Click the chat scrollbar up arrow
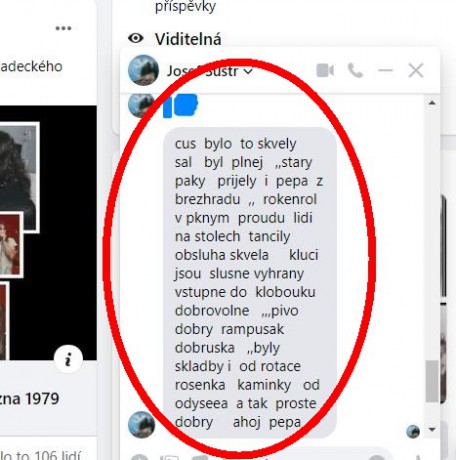Viewport: 456px width, 460px height. 432,103
